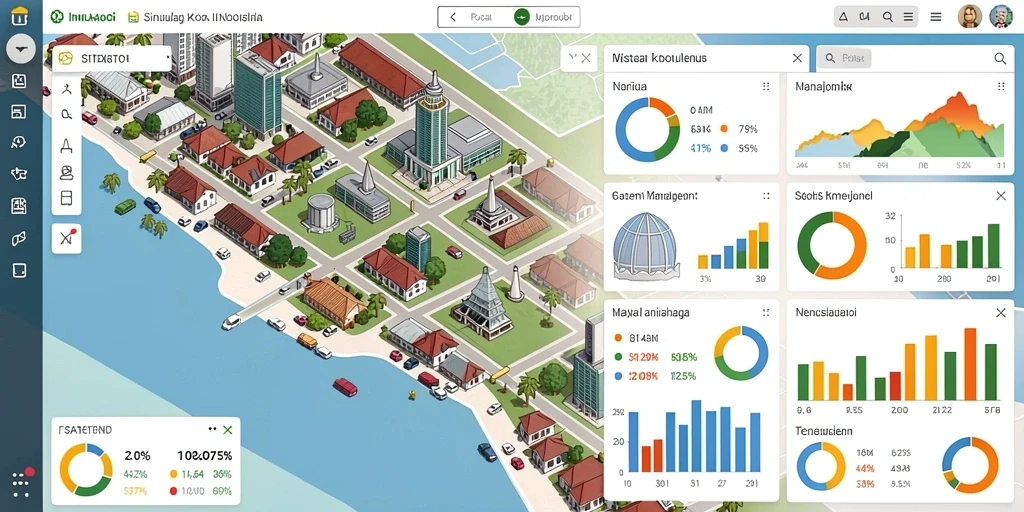
Task: Open the star-shaped icon in dark sidebar
Action: 19,174
